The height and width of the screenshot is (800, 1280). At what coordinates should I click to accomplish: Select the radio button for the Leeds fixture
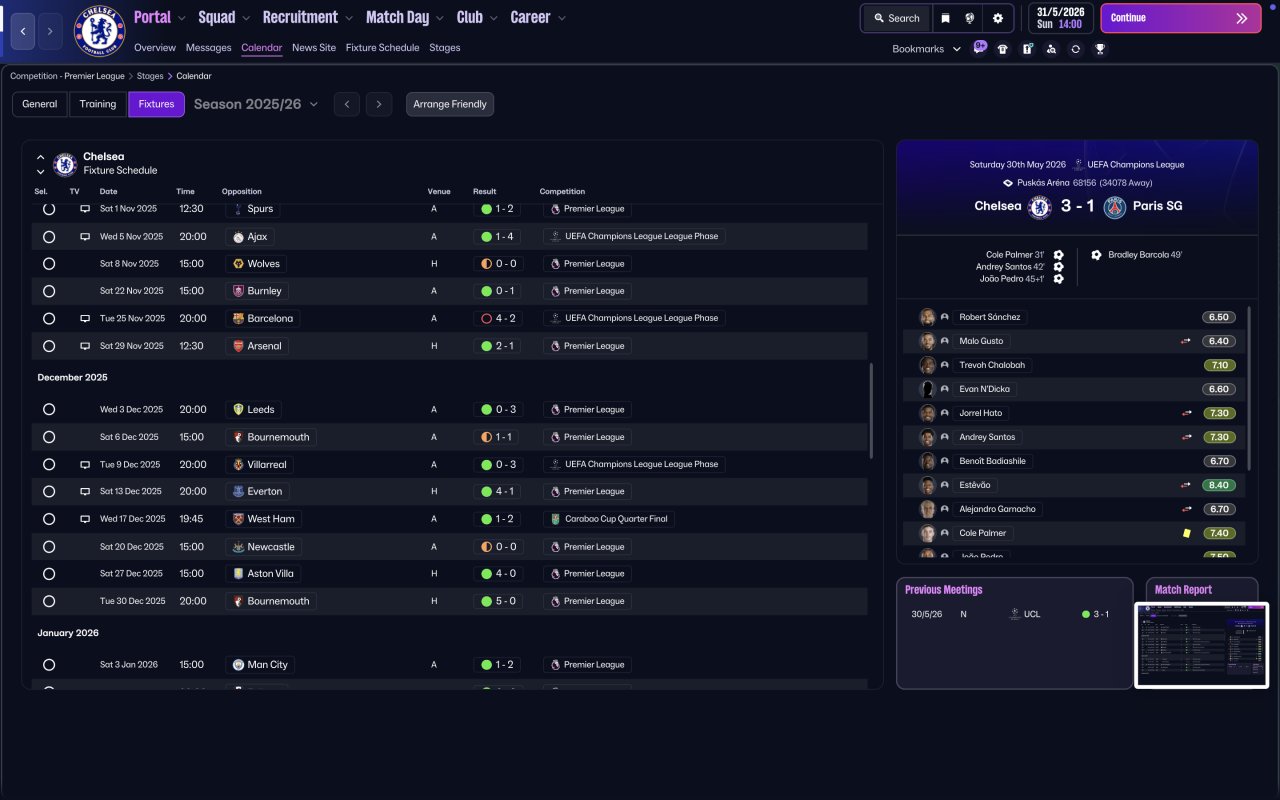coord(49,409)
